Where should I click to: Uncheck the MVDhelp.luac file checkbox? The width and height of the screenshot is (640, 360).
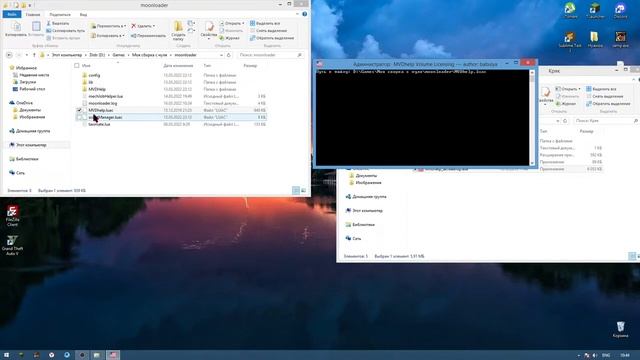tap(79, 110)
